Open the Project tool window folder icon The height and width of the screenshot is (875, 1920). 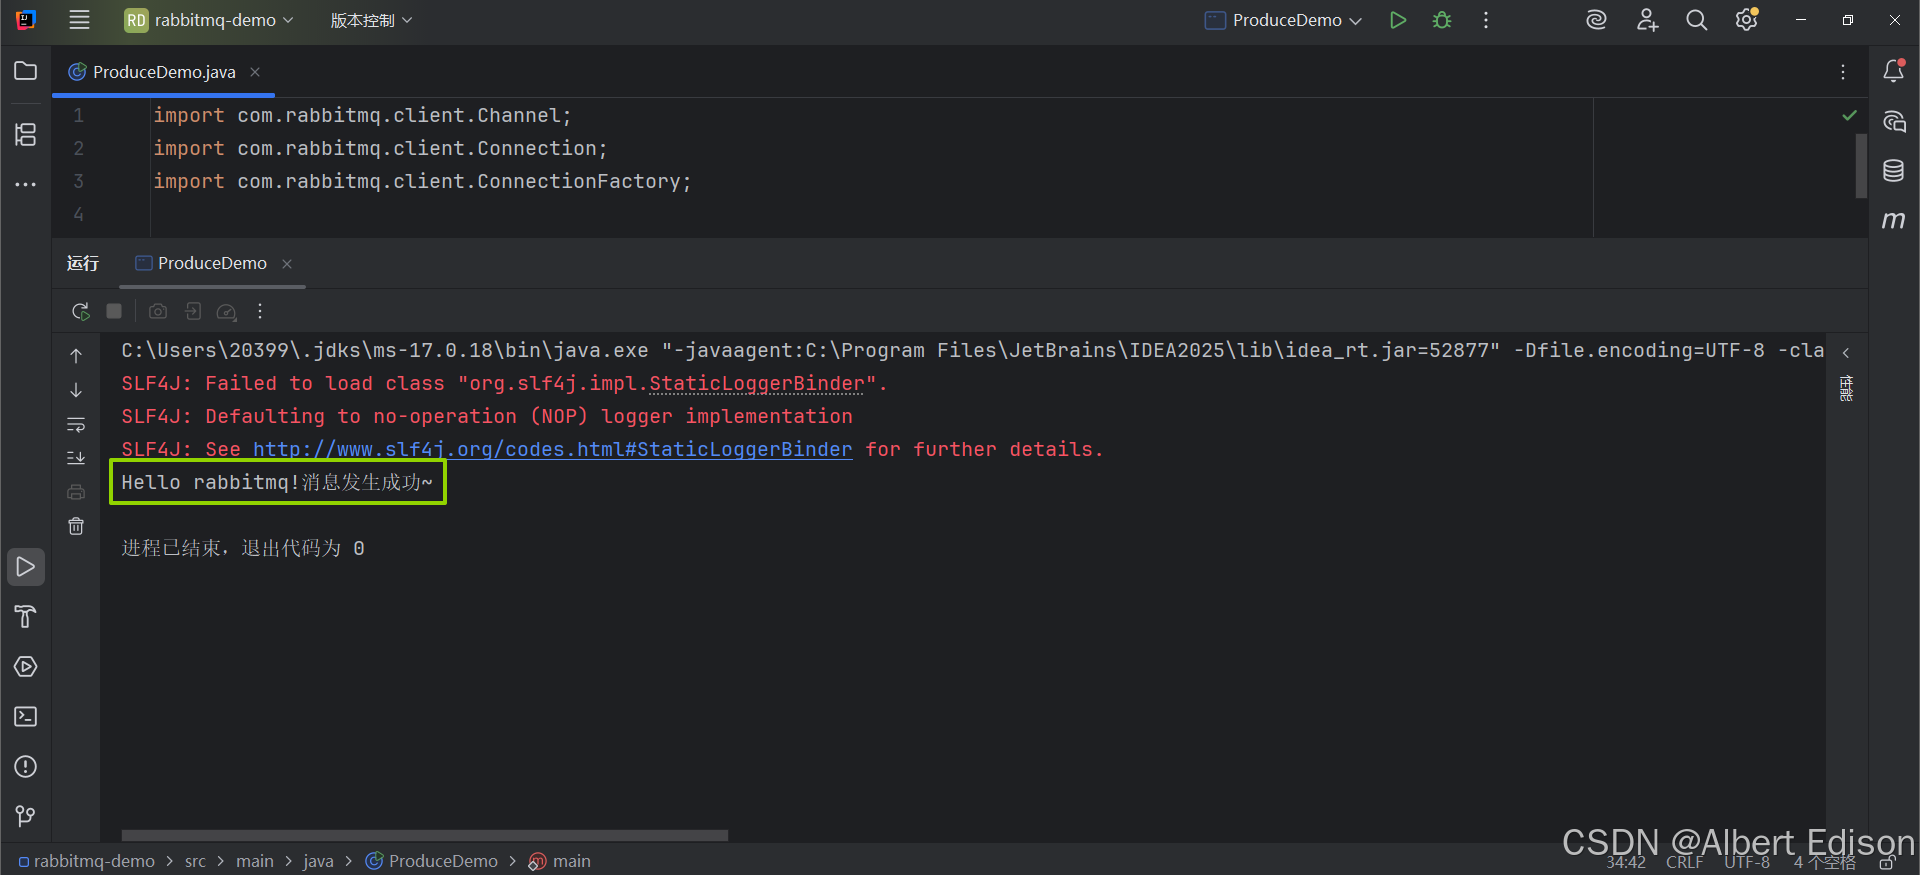pyautogui.click(x=26, y=71)
